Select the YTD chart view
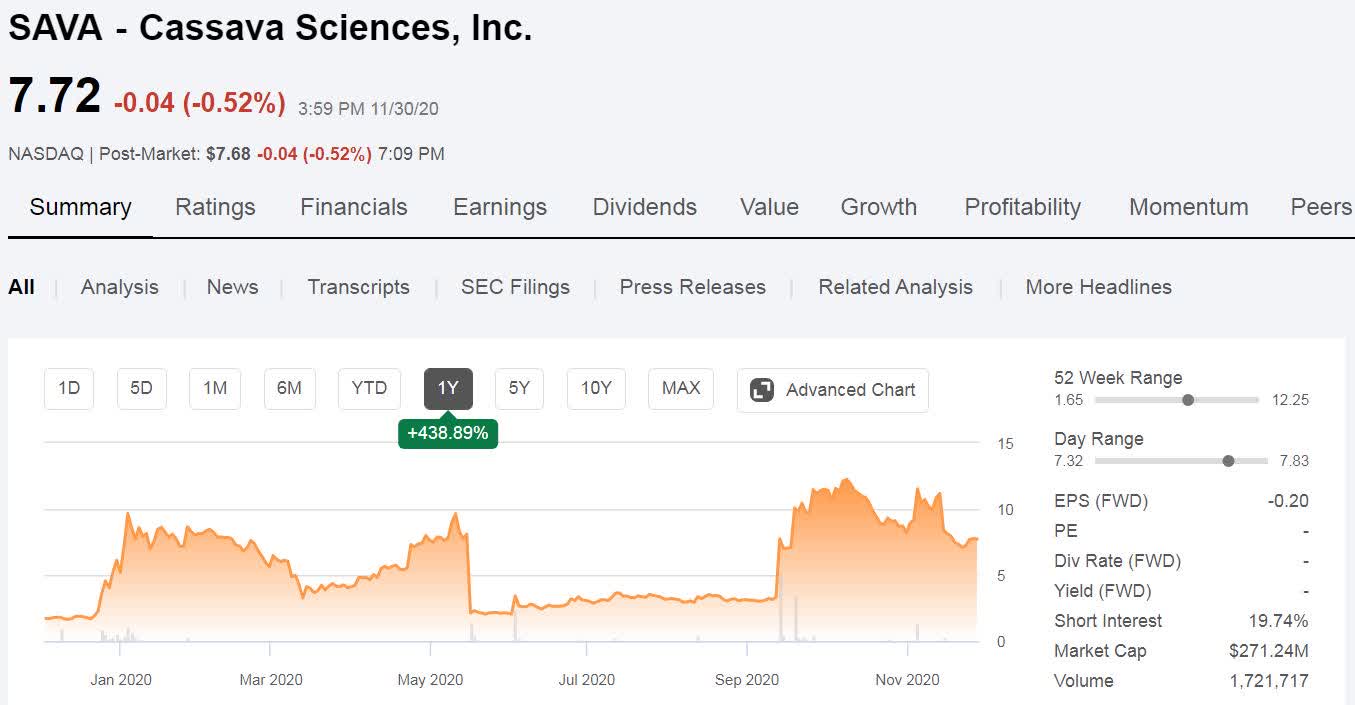 pyautogui.click(x=368, y=389)
